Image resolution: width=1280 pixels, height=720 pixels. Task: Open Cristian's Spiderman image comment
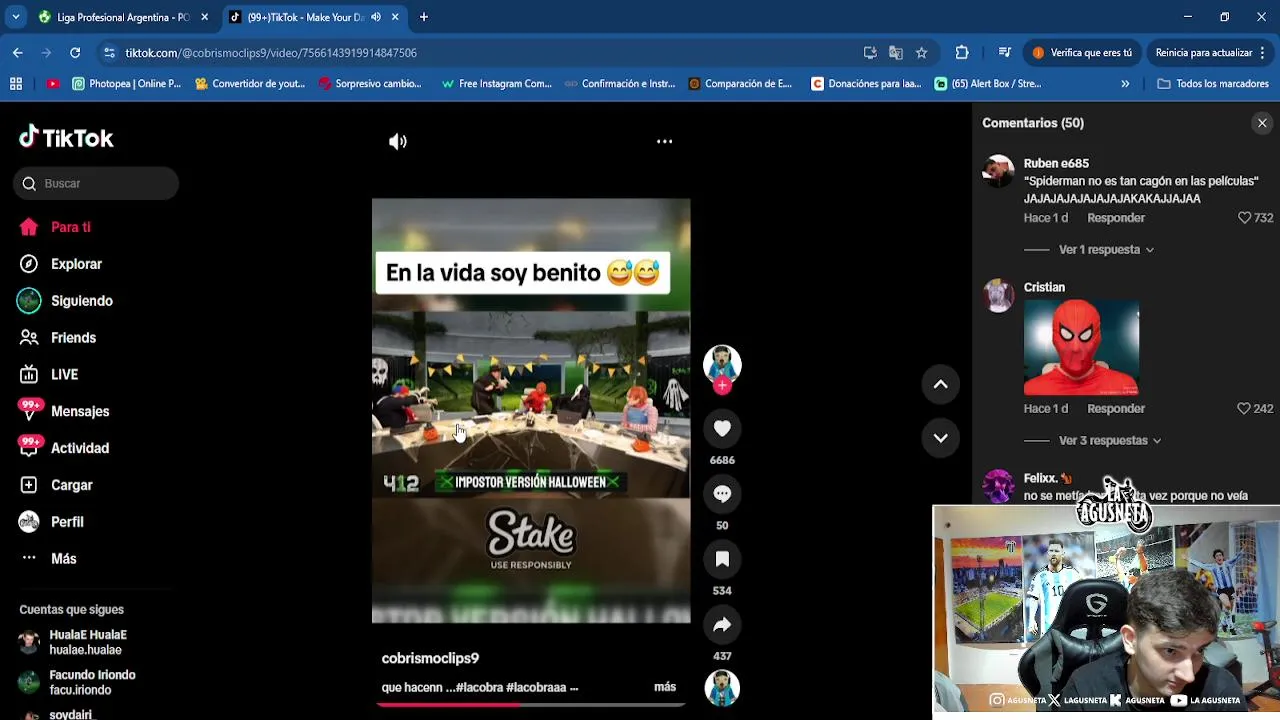(x=1081, y=347)
